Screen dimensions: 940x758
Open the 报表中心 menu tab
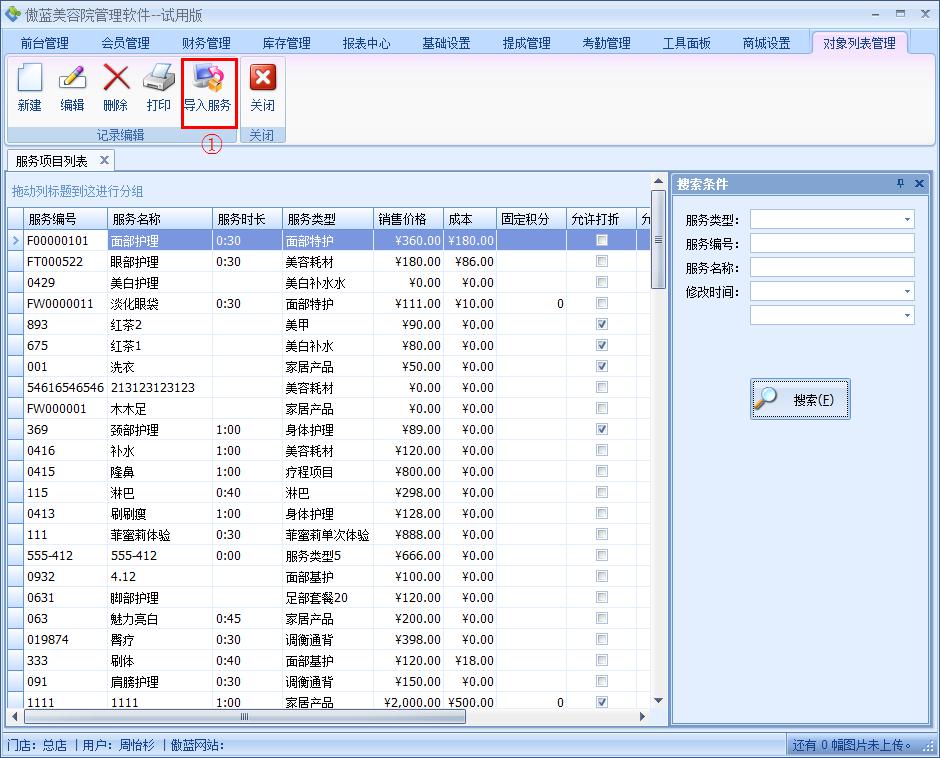point(366,43)
